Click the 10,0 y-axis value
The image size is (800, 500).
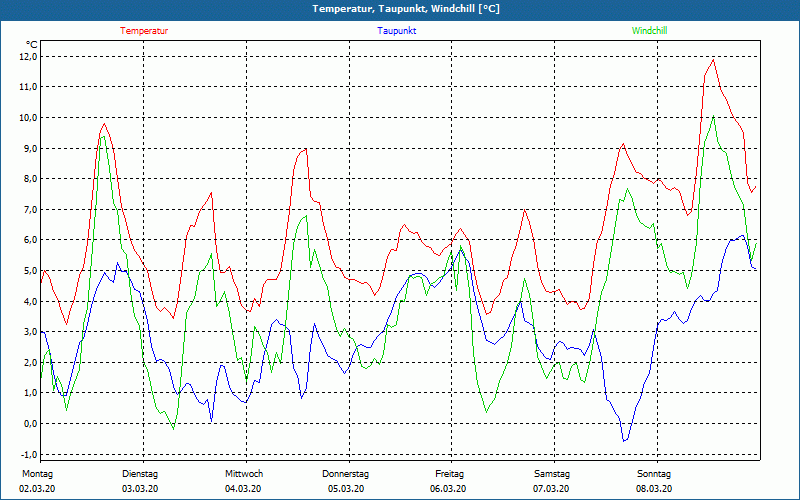click(29, 118)
